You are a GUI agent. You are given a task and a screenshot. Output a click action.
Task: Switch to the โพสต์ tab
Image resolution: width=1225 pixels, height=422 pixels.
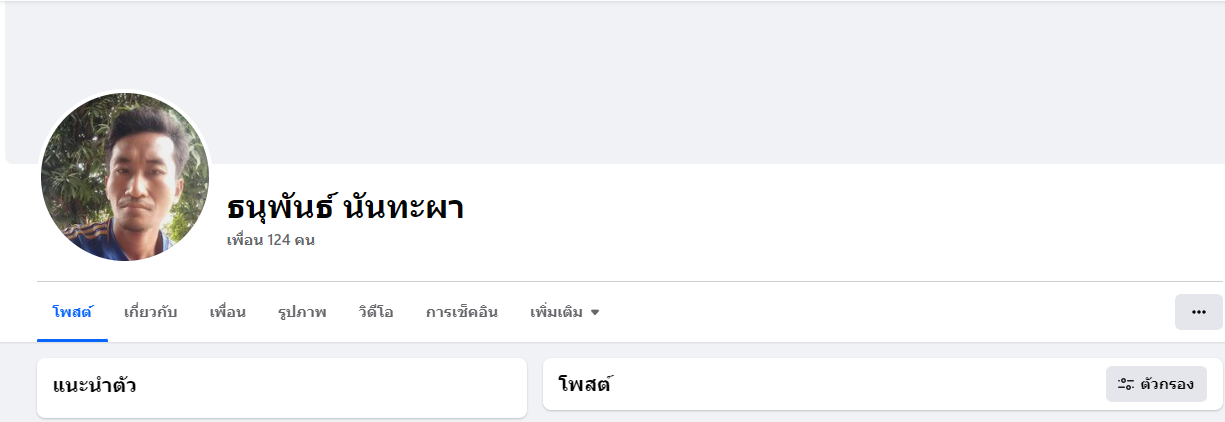click(72, 312)
